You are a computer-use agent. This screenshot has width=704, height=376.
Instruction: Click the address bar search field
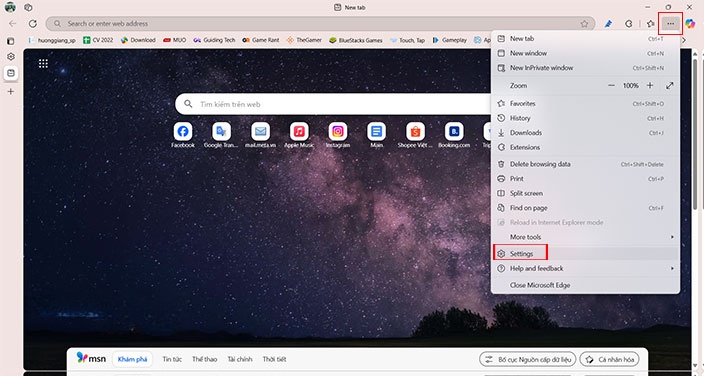pyautogui.click(x=321, y=23)
